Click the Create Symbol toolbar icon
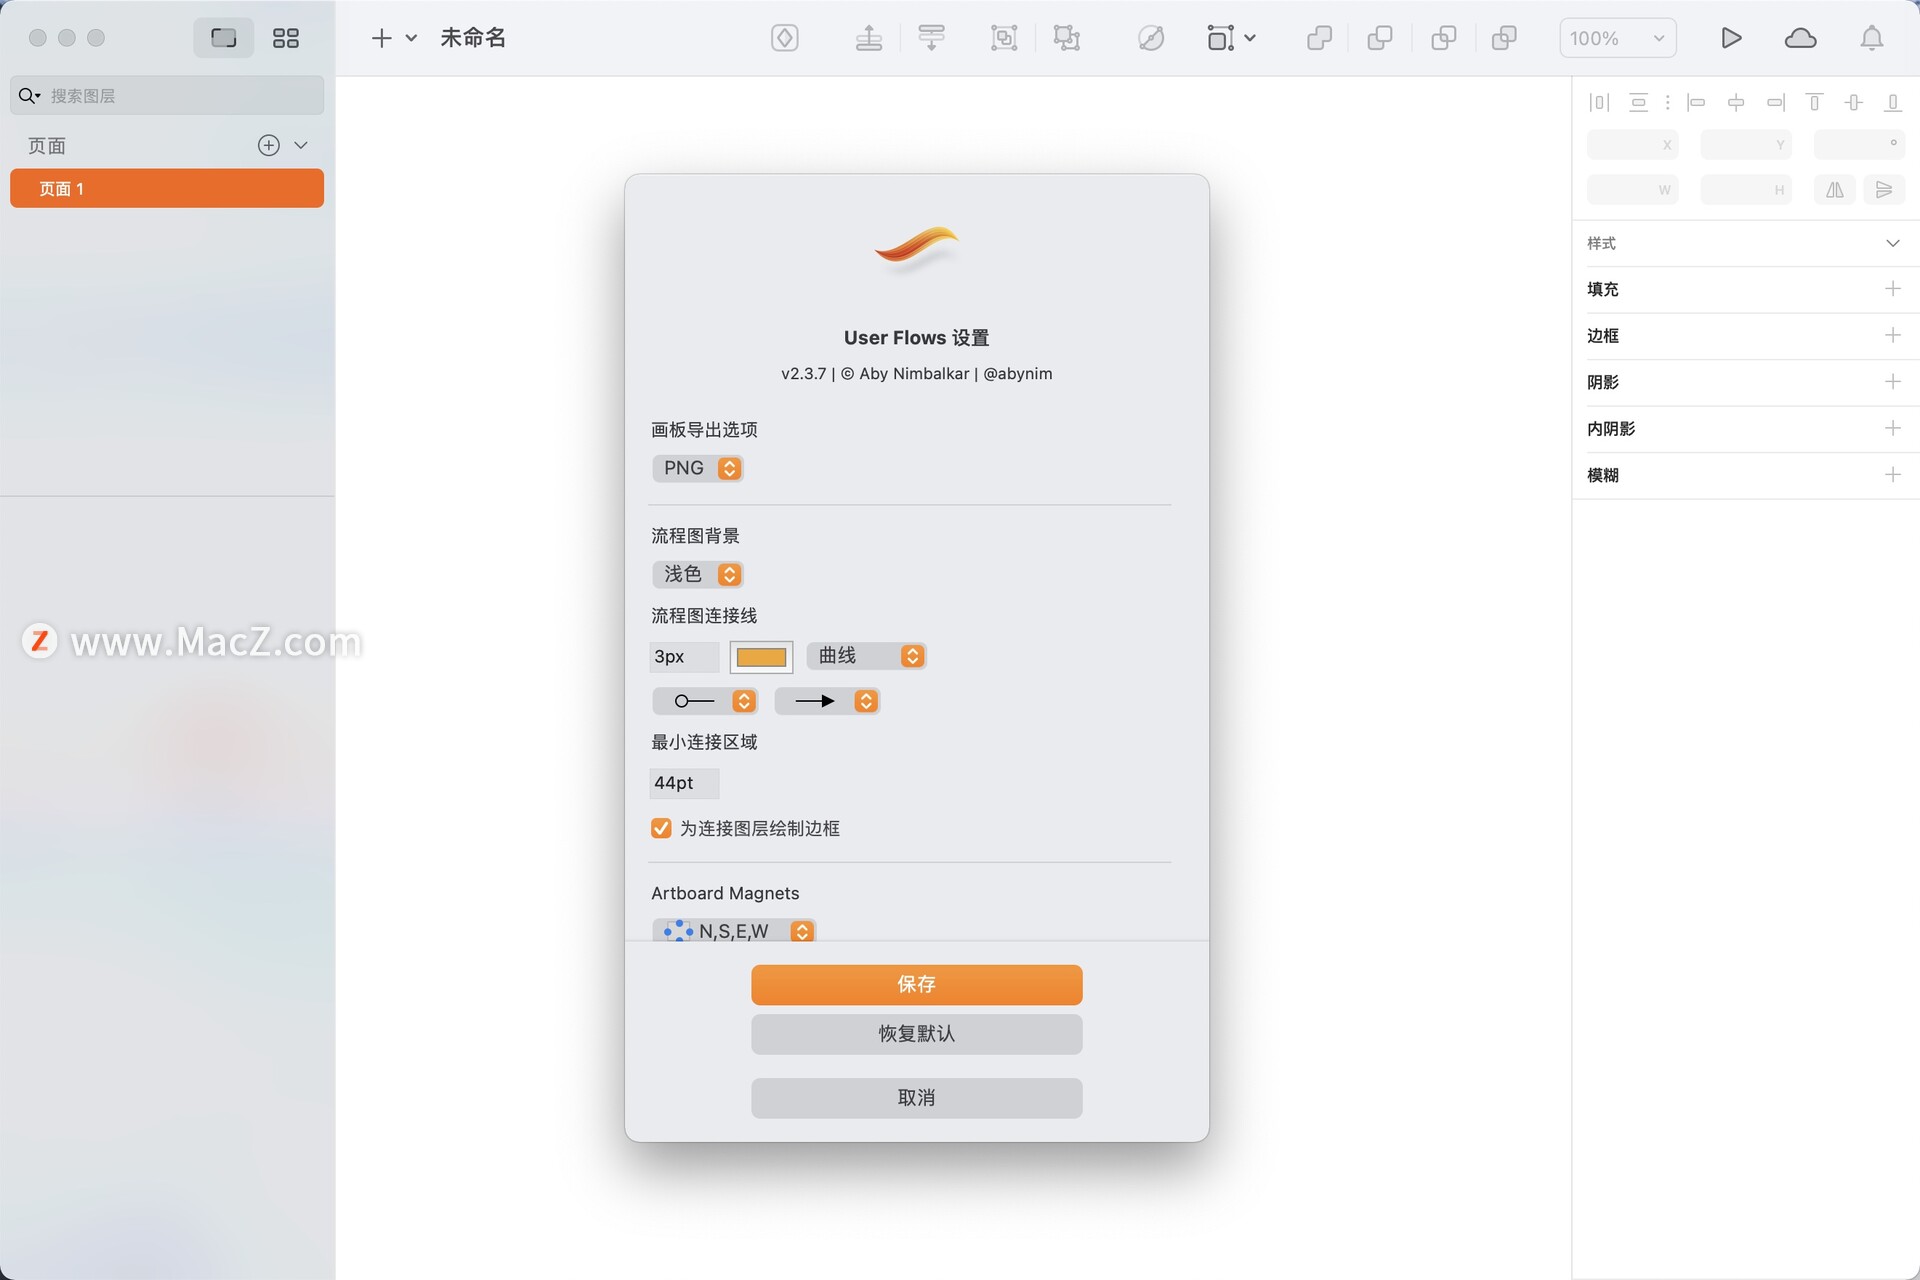1920x1280 pixels. (785, 38)
